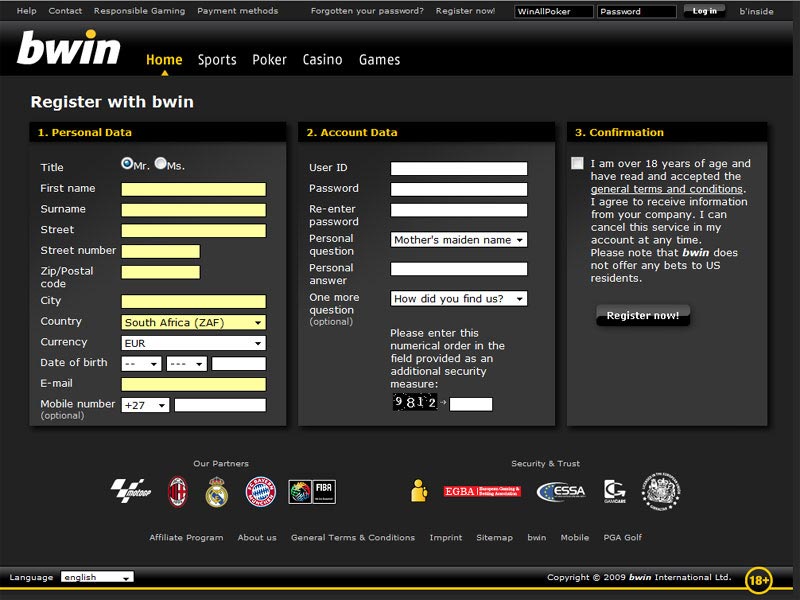
Task: Open Forgotten your password? link
Action: pyautogui.click(x=367, y=11)
